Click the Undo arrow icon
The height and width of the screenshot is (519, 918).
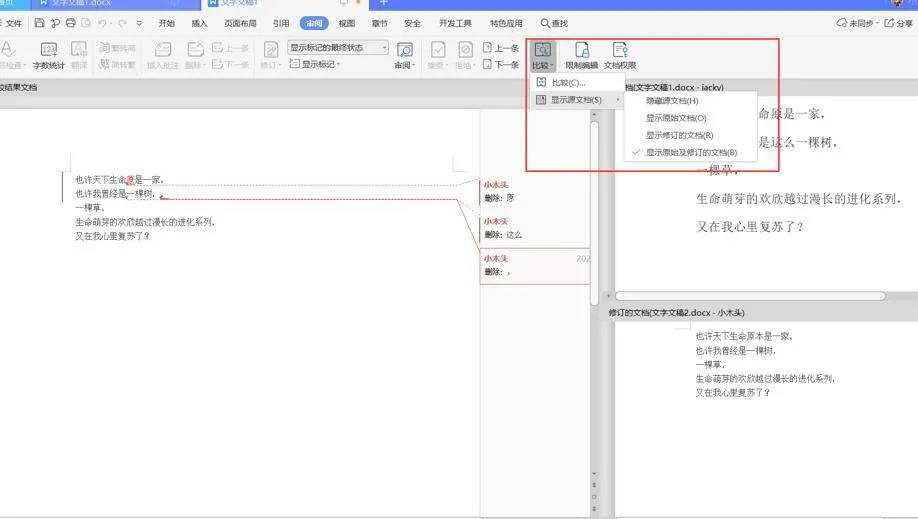(102, 23)
